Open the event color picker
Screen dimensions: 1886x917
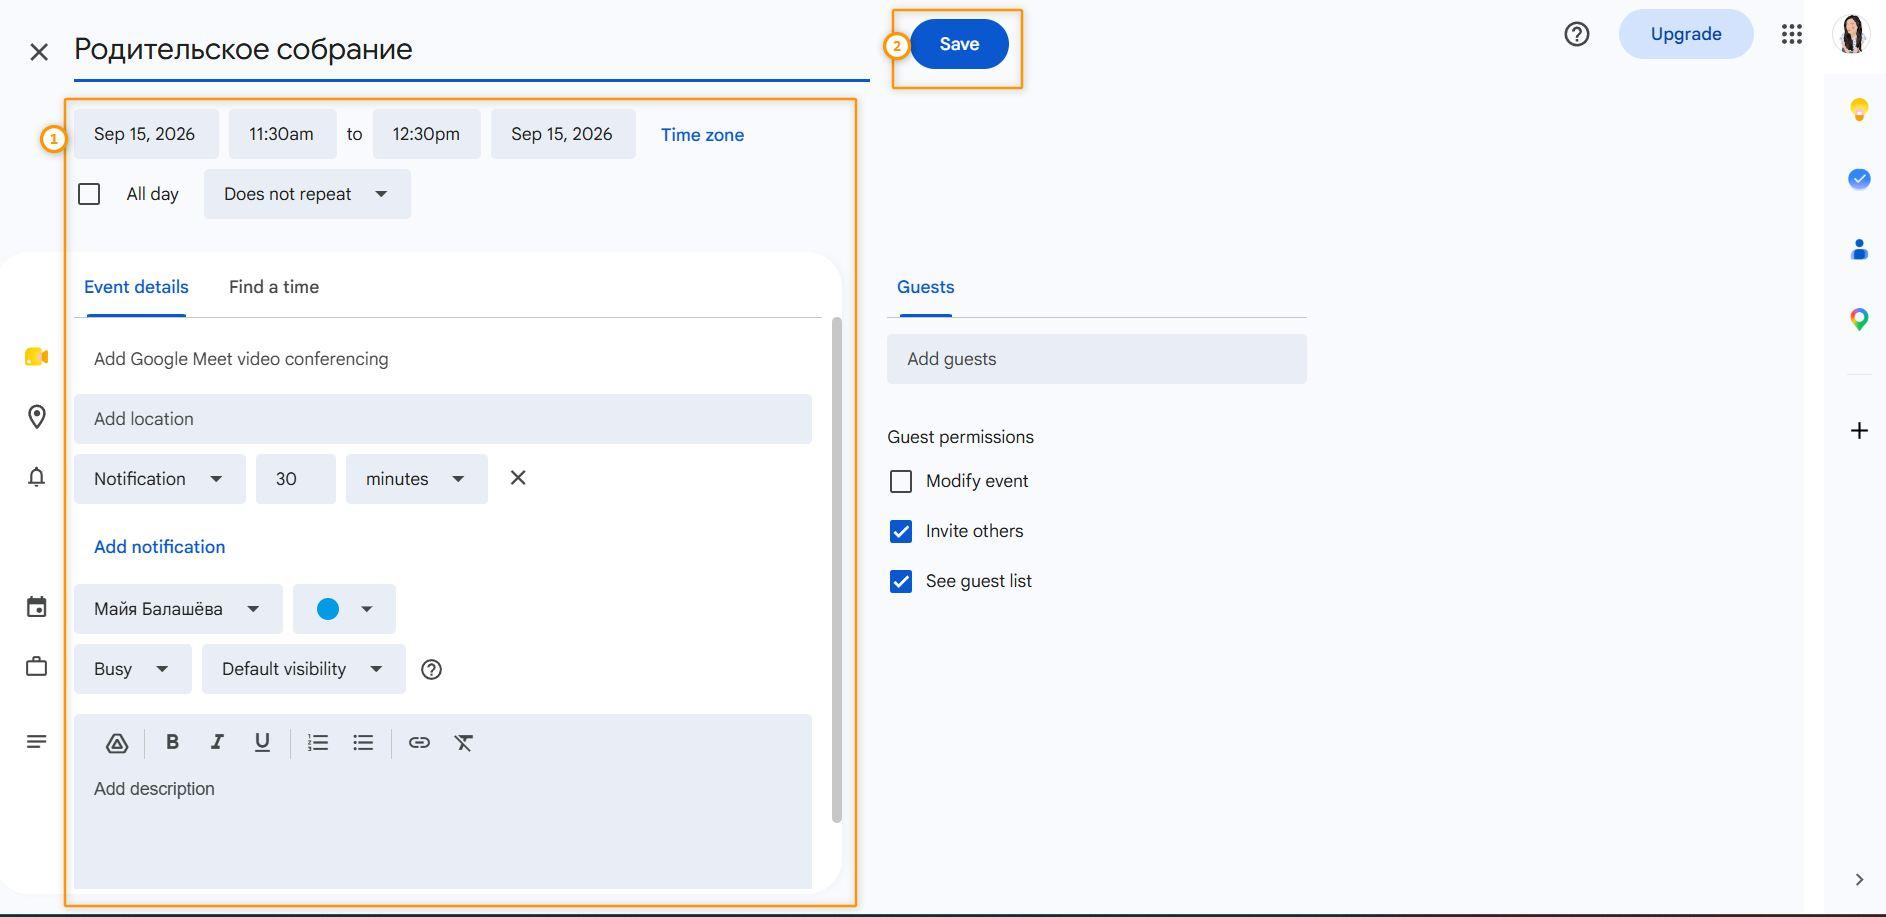click(344, 609)
